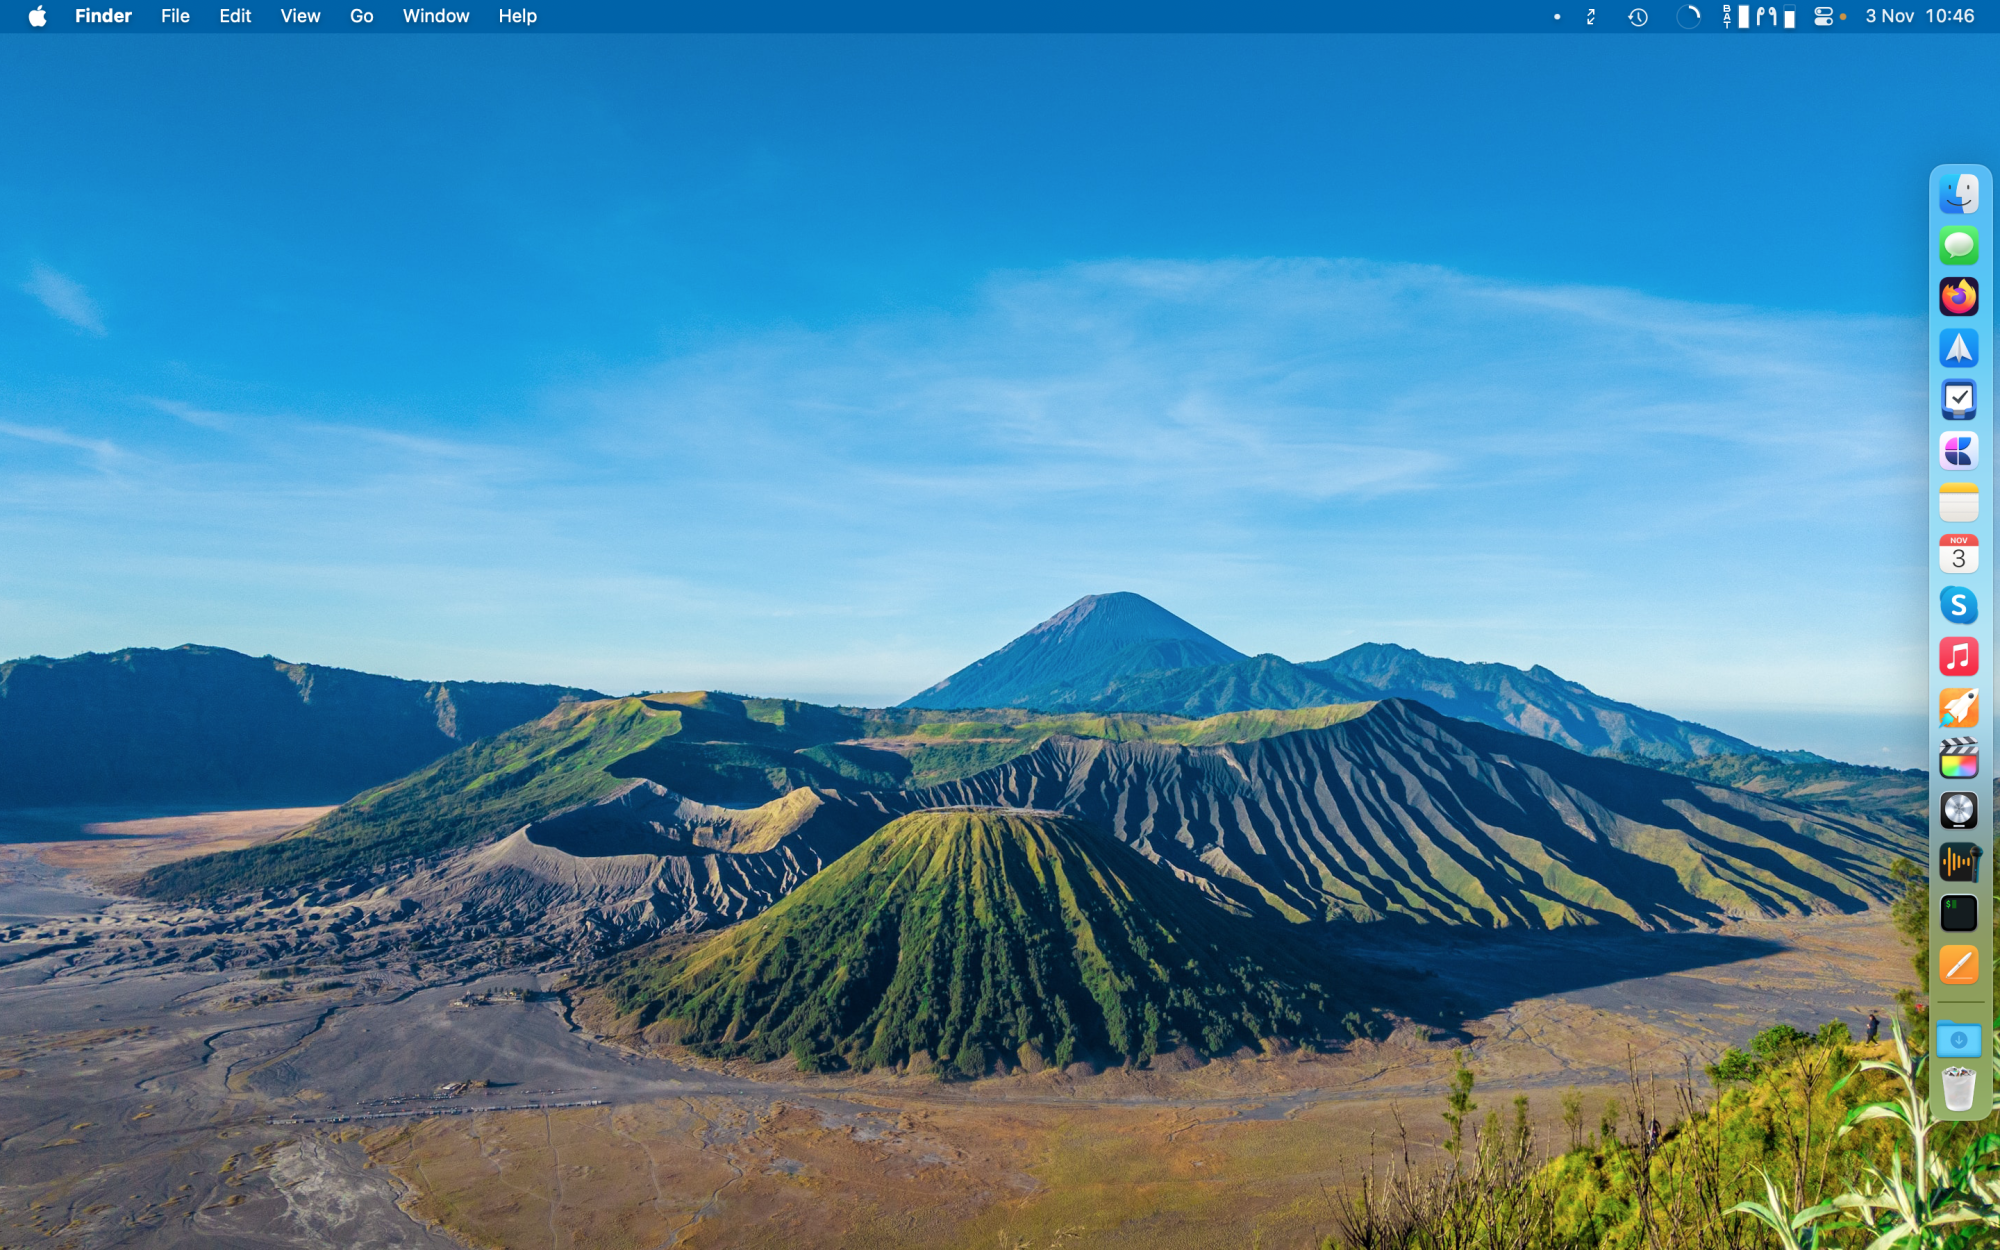Open the Apple menu
The image size is (2000, 1250).
click(37, 16)
